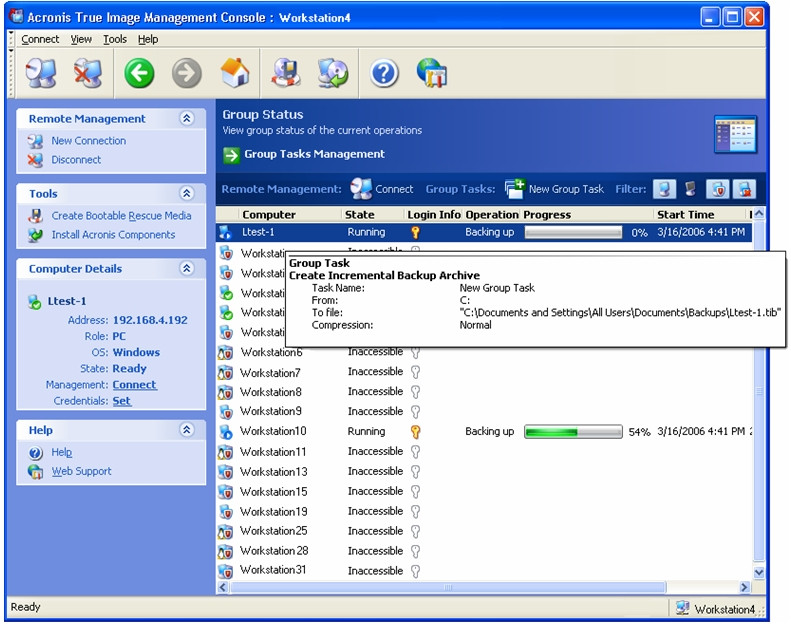Click the Management Connect link

(x=134, y=385)
